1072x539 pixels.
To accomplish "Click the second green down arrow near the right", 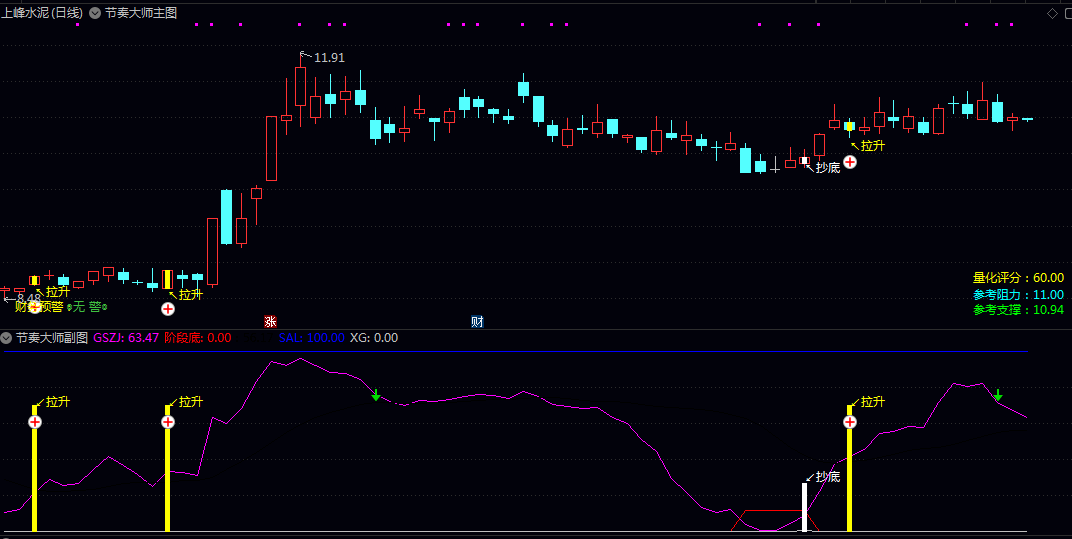I will [998, 395].
